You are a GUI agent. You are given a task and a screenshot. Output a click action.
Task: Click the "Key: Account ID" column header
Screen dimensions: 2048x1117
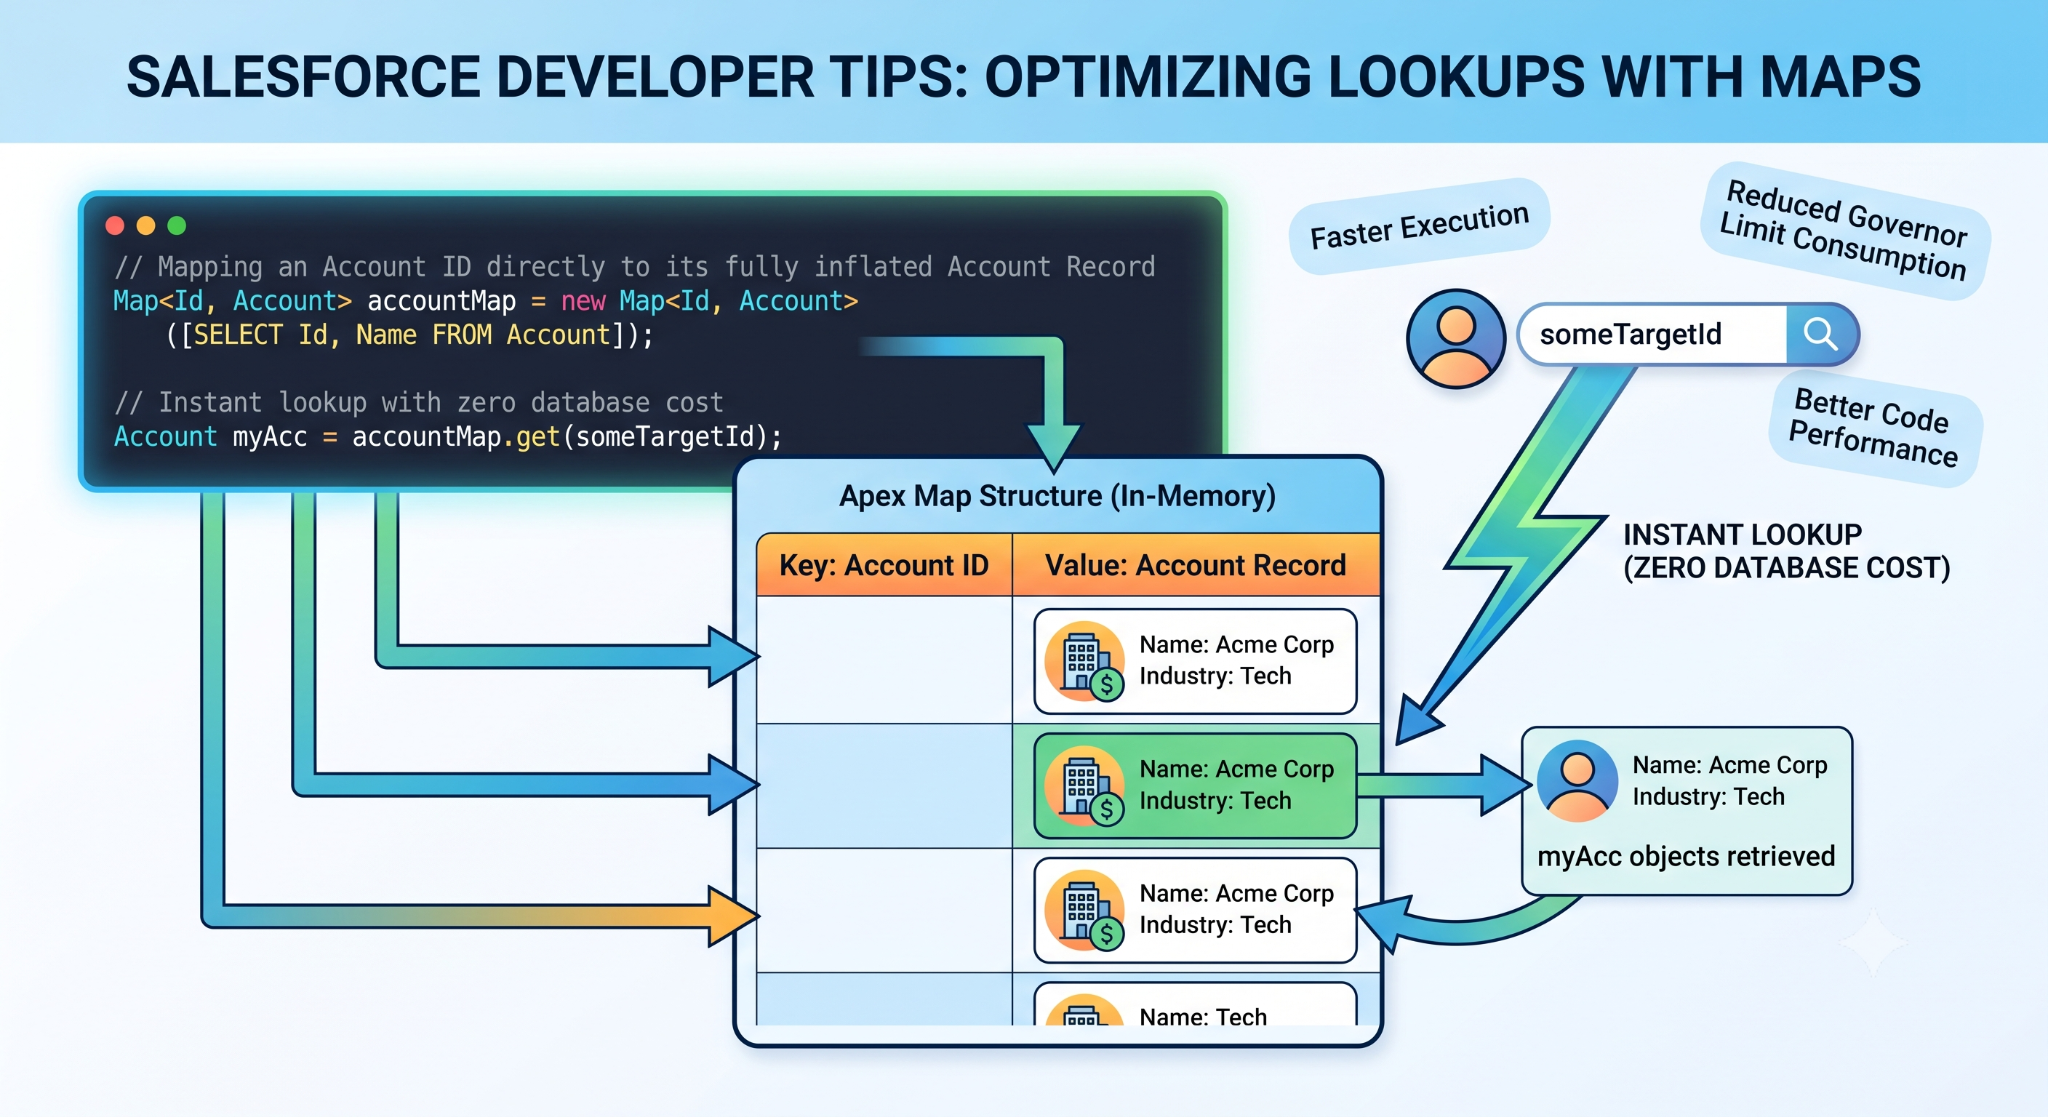[884, 565]
